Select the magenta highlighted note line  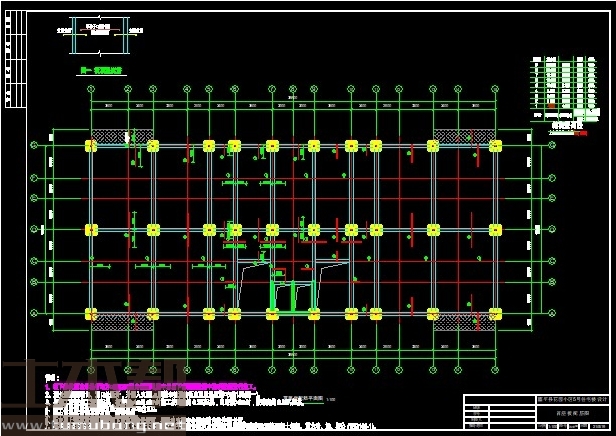[150, 385]
